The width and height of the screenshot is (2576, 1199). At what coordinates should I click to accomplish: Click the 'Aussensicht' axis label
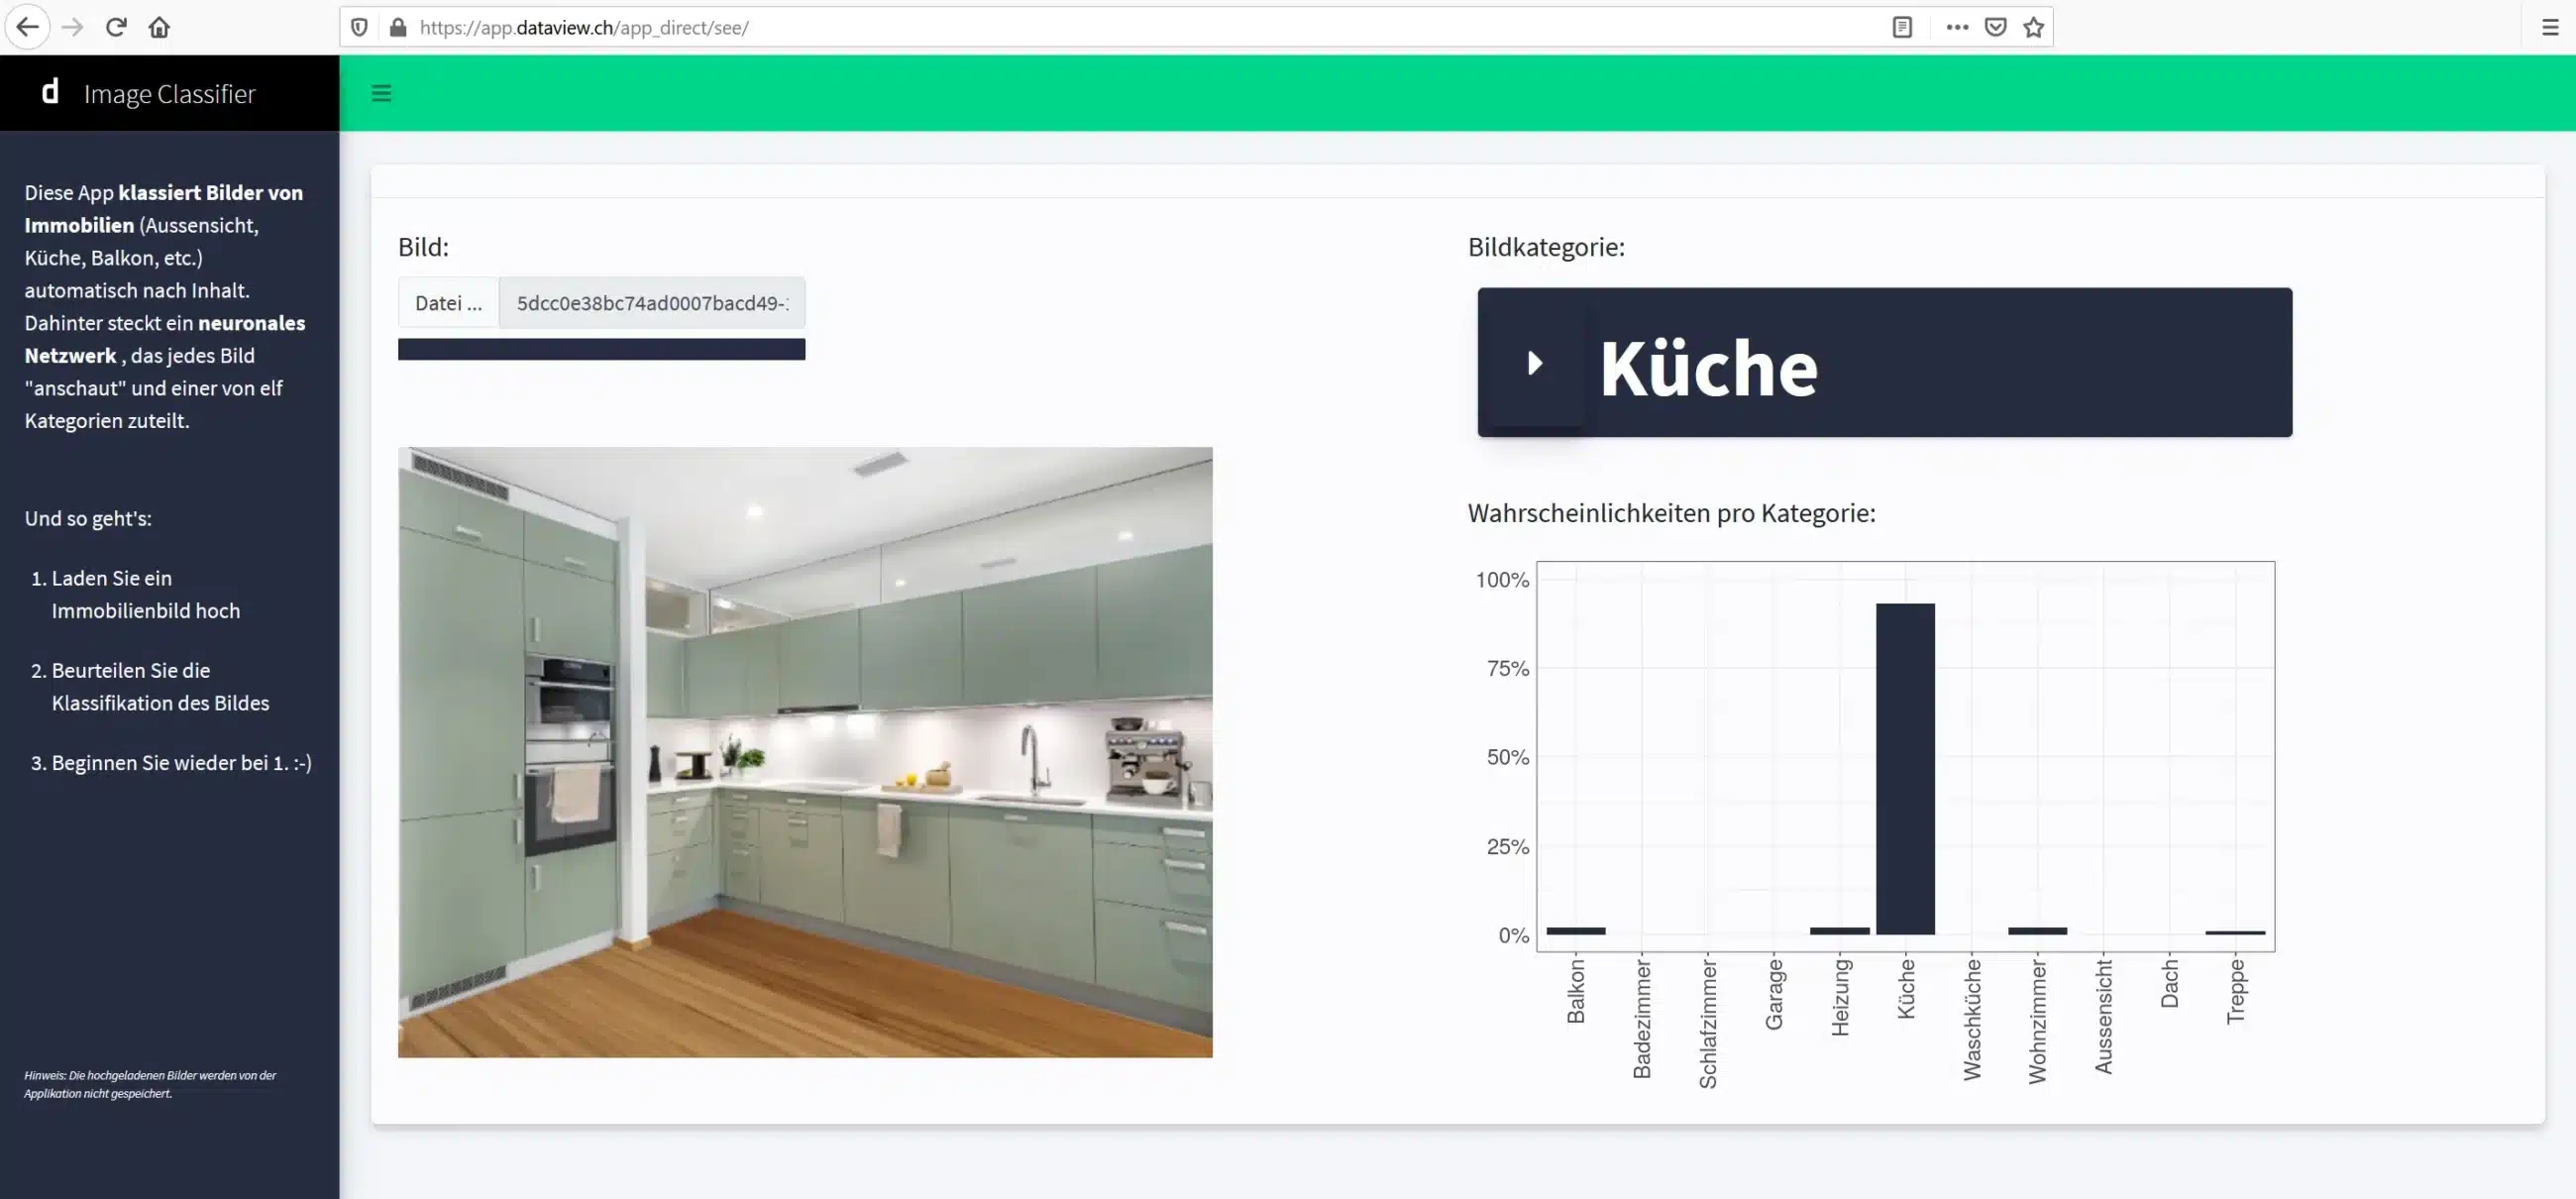(2104, 1016)
